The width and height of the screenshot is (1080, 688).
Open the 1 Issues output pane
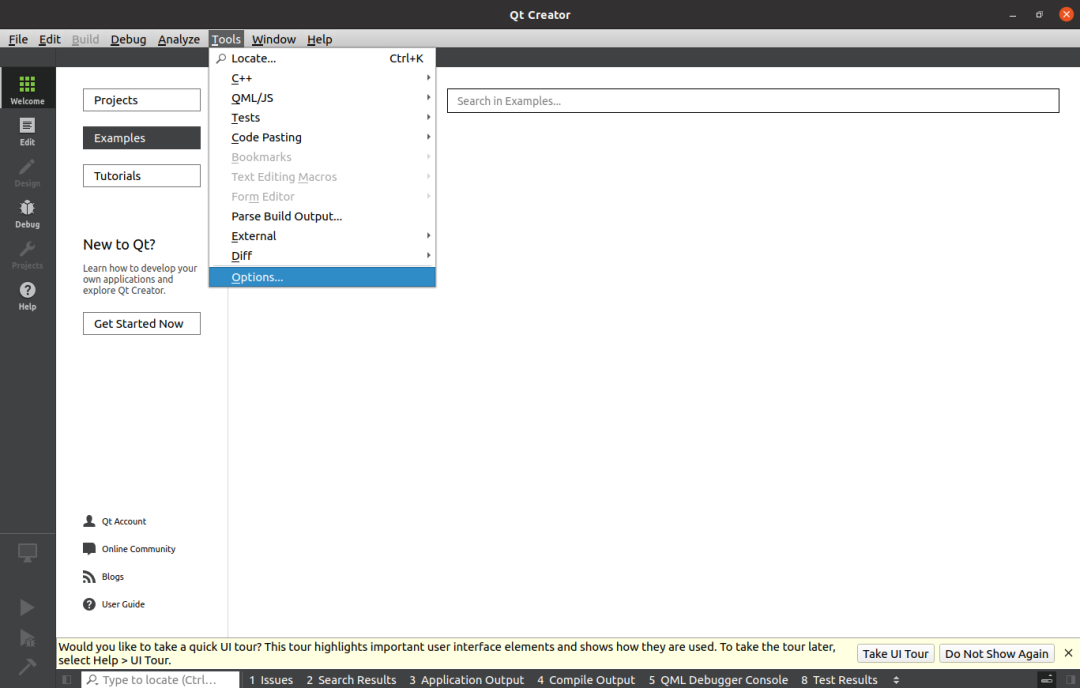click(x=271, y=680)
